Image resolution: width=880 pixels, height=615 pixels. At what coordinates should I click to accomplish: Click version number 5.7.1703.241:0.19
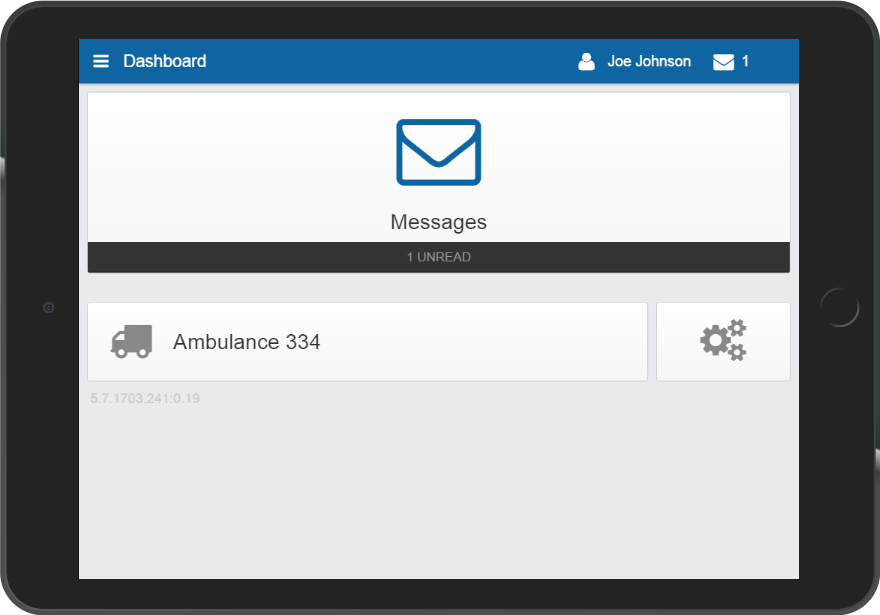[145, 398]
